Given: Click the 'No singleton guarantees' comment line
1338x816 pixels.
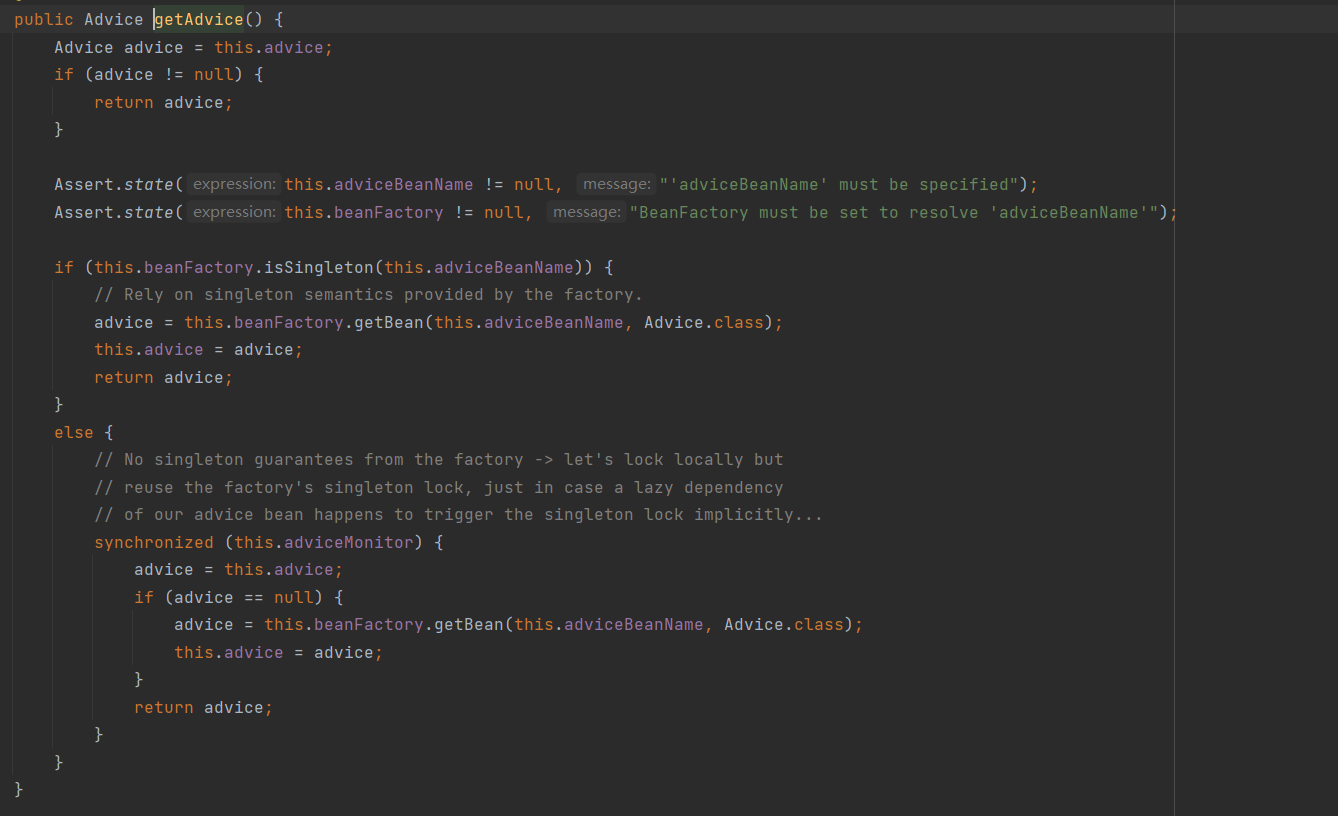Looking at the screenshot, I should click(438, 460).
